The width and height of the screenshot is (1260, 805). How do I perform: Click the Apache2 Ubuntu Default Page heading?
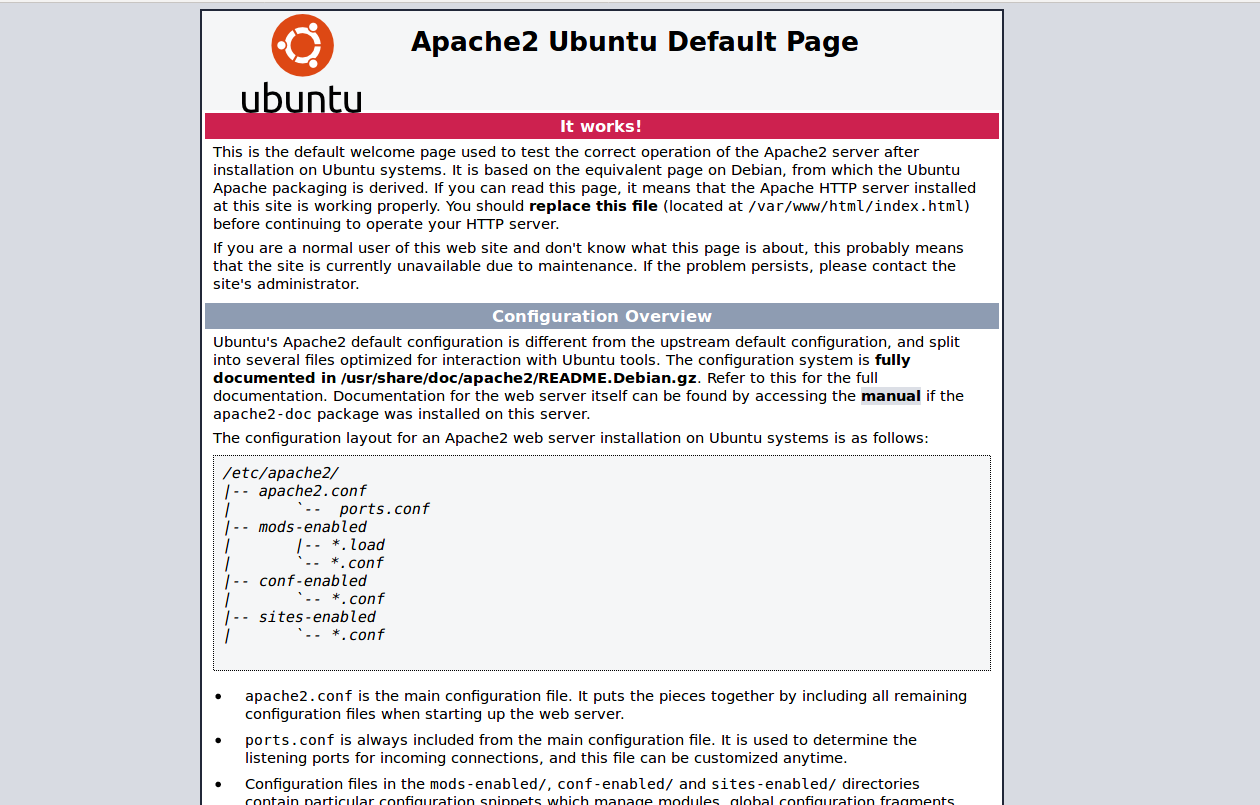(x=634, y=42)
